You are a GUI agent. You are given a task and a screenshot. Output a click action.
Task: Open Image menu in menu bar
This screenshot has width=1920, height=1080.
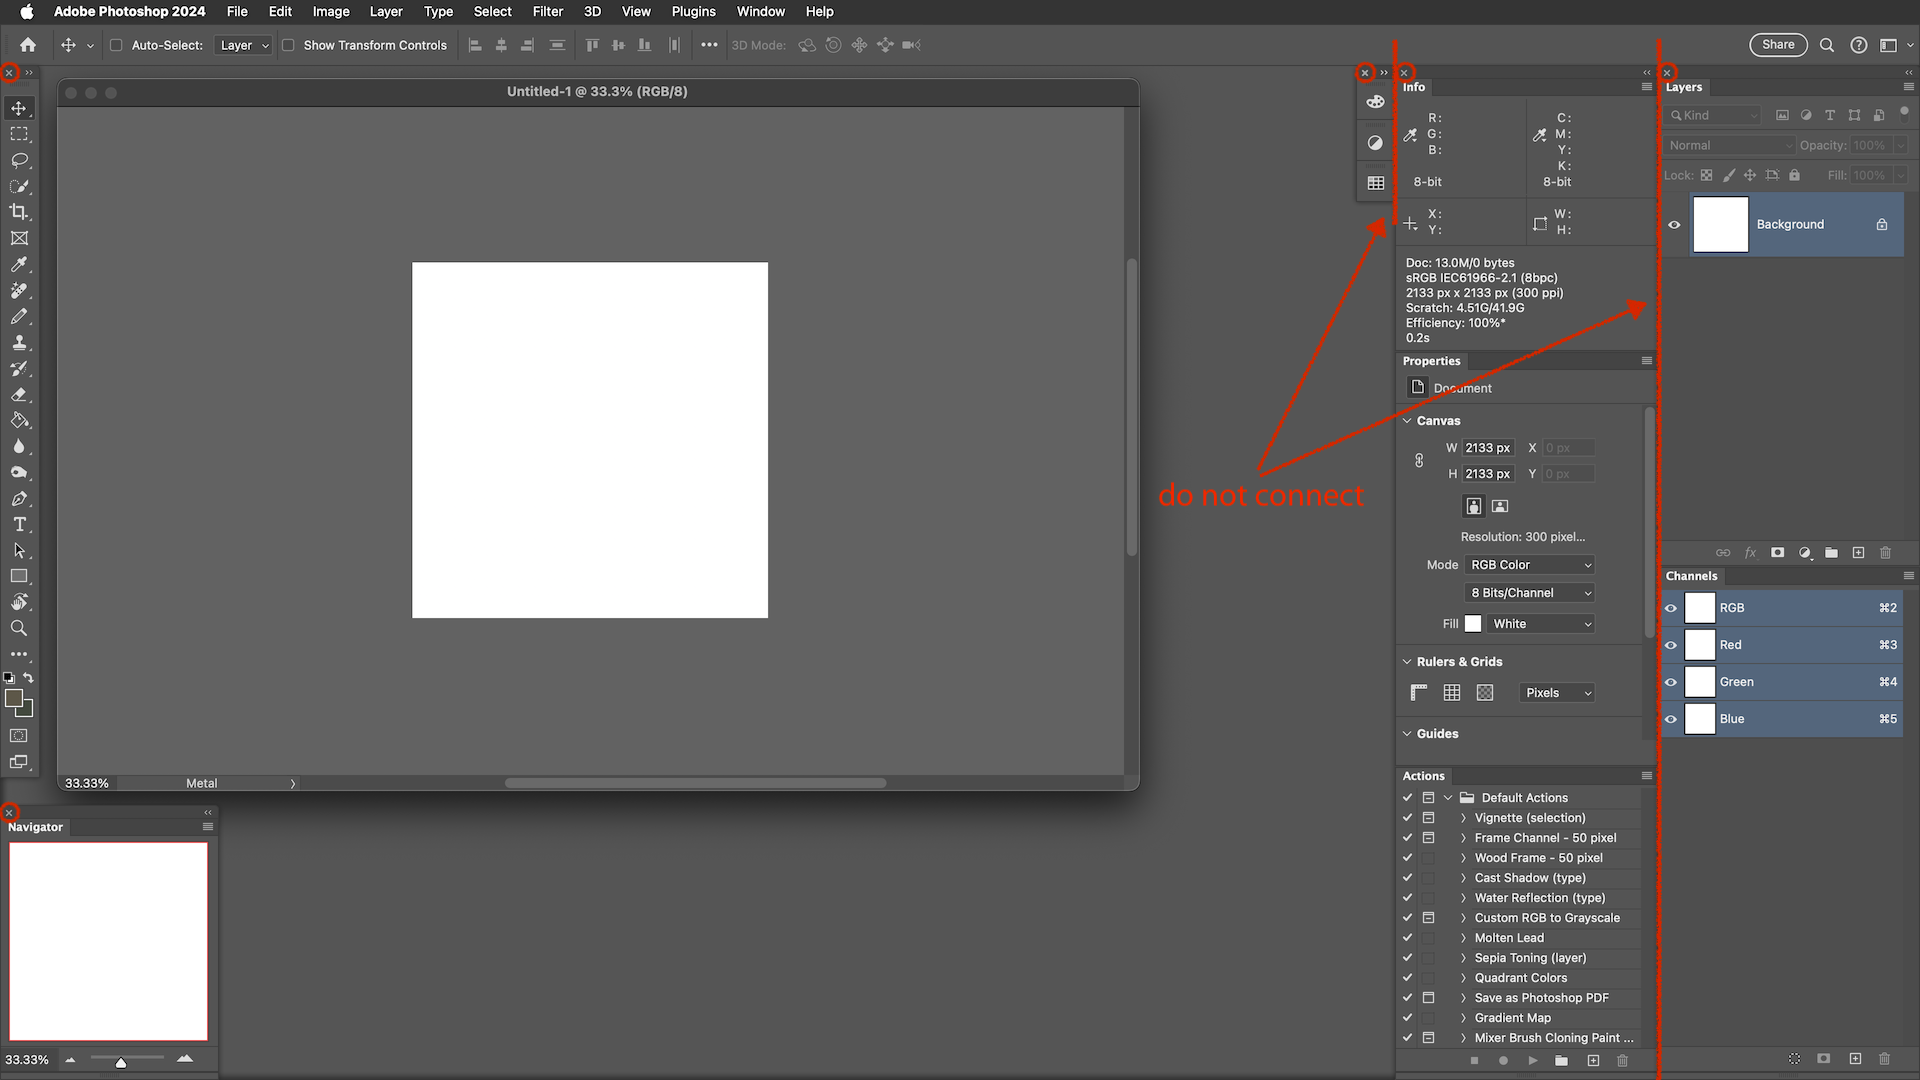(x=330, y=11)
